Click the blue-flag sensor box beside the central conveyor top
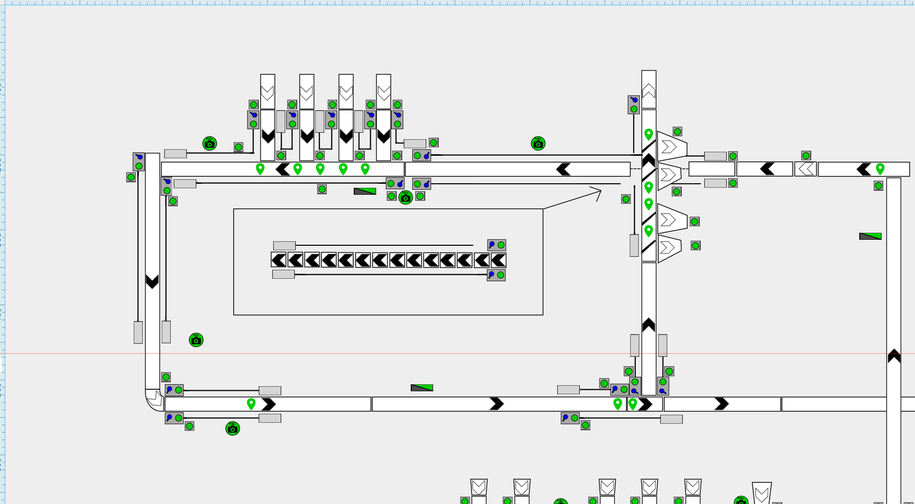This screenshot has height=504, width=915. (x=634, y=104)
